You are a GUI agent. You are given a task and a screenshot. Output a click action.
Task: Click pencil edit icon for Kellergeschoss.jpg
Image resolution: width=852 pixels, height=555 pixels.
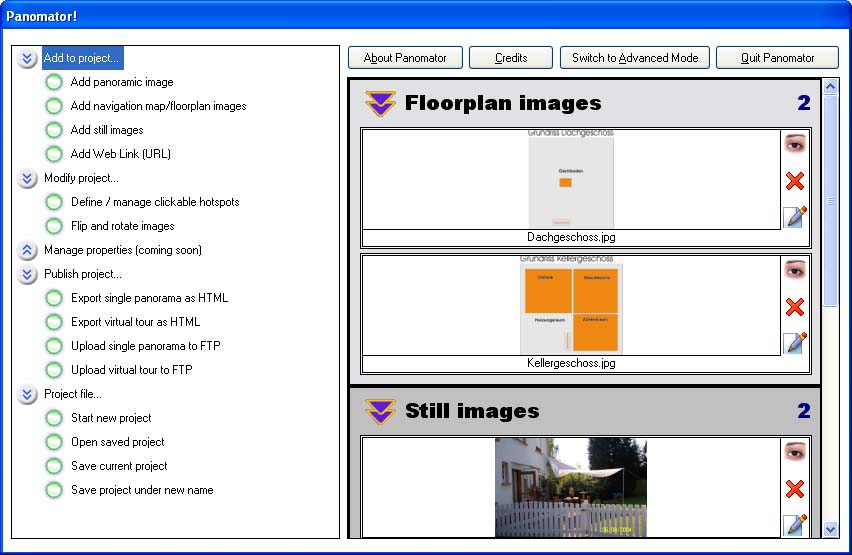click(x=795, y=343)
